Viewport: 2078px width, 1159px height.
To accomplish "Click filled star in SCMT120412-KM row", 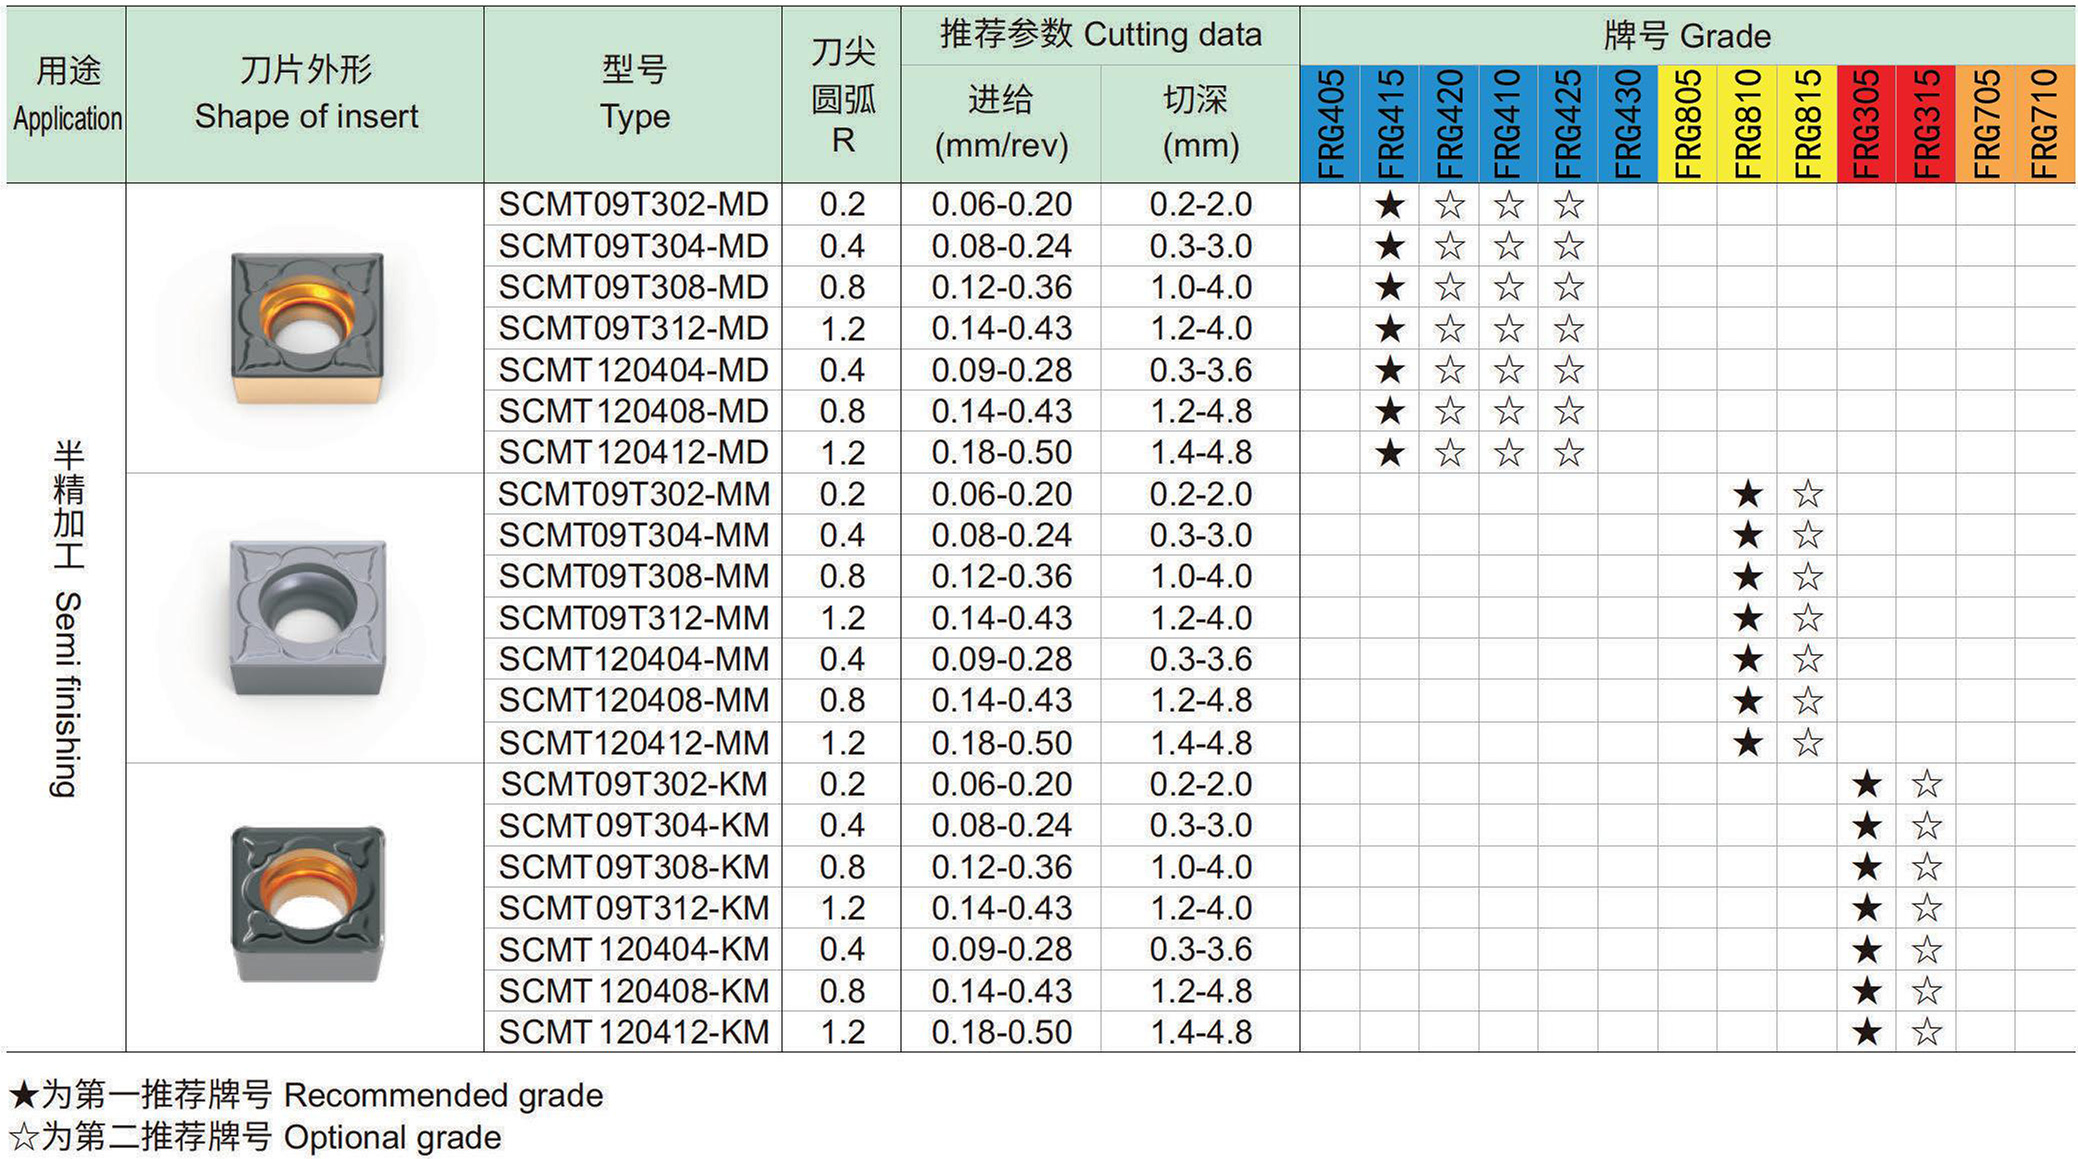I will [1867, 1032].
